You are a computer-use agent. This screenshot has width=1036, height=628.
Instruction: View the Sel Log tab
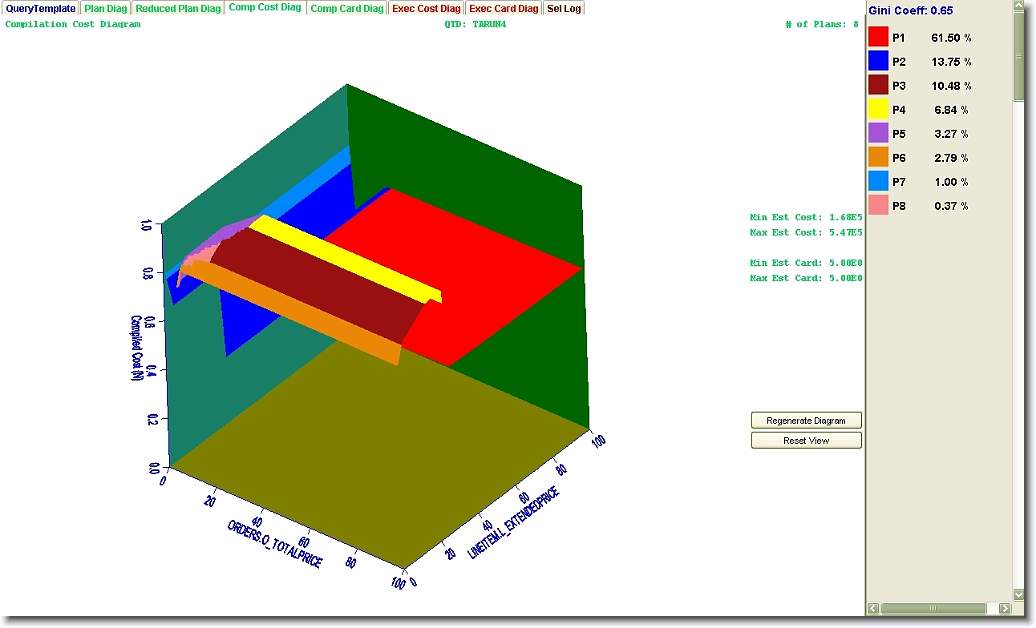tap(564, 8)
